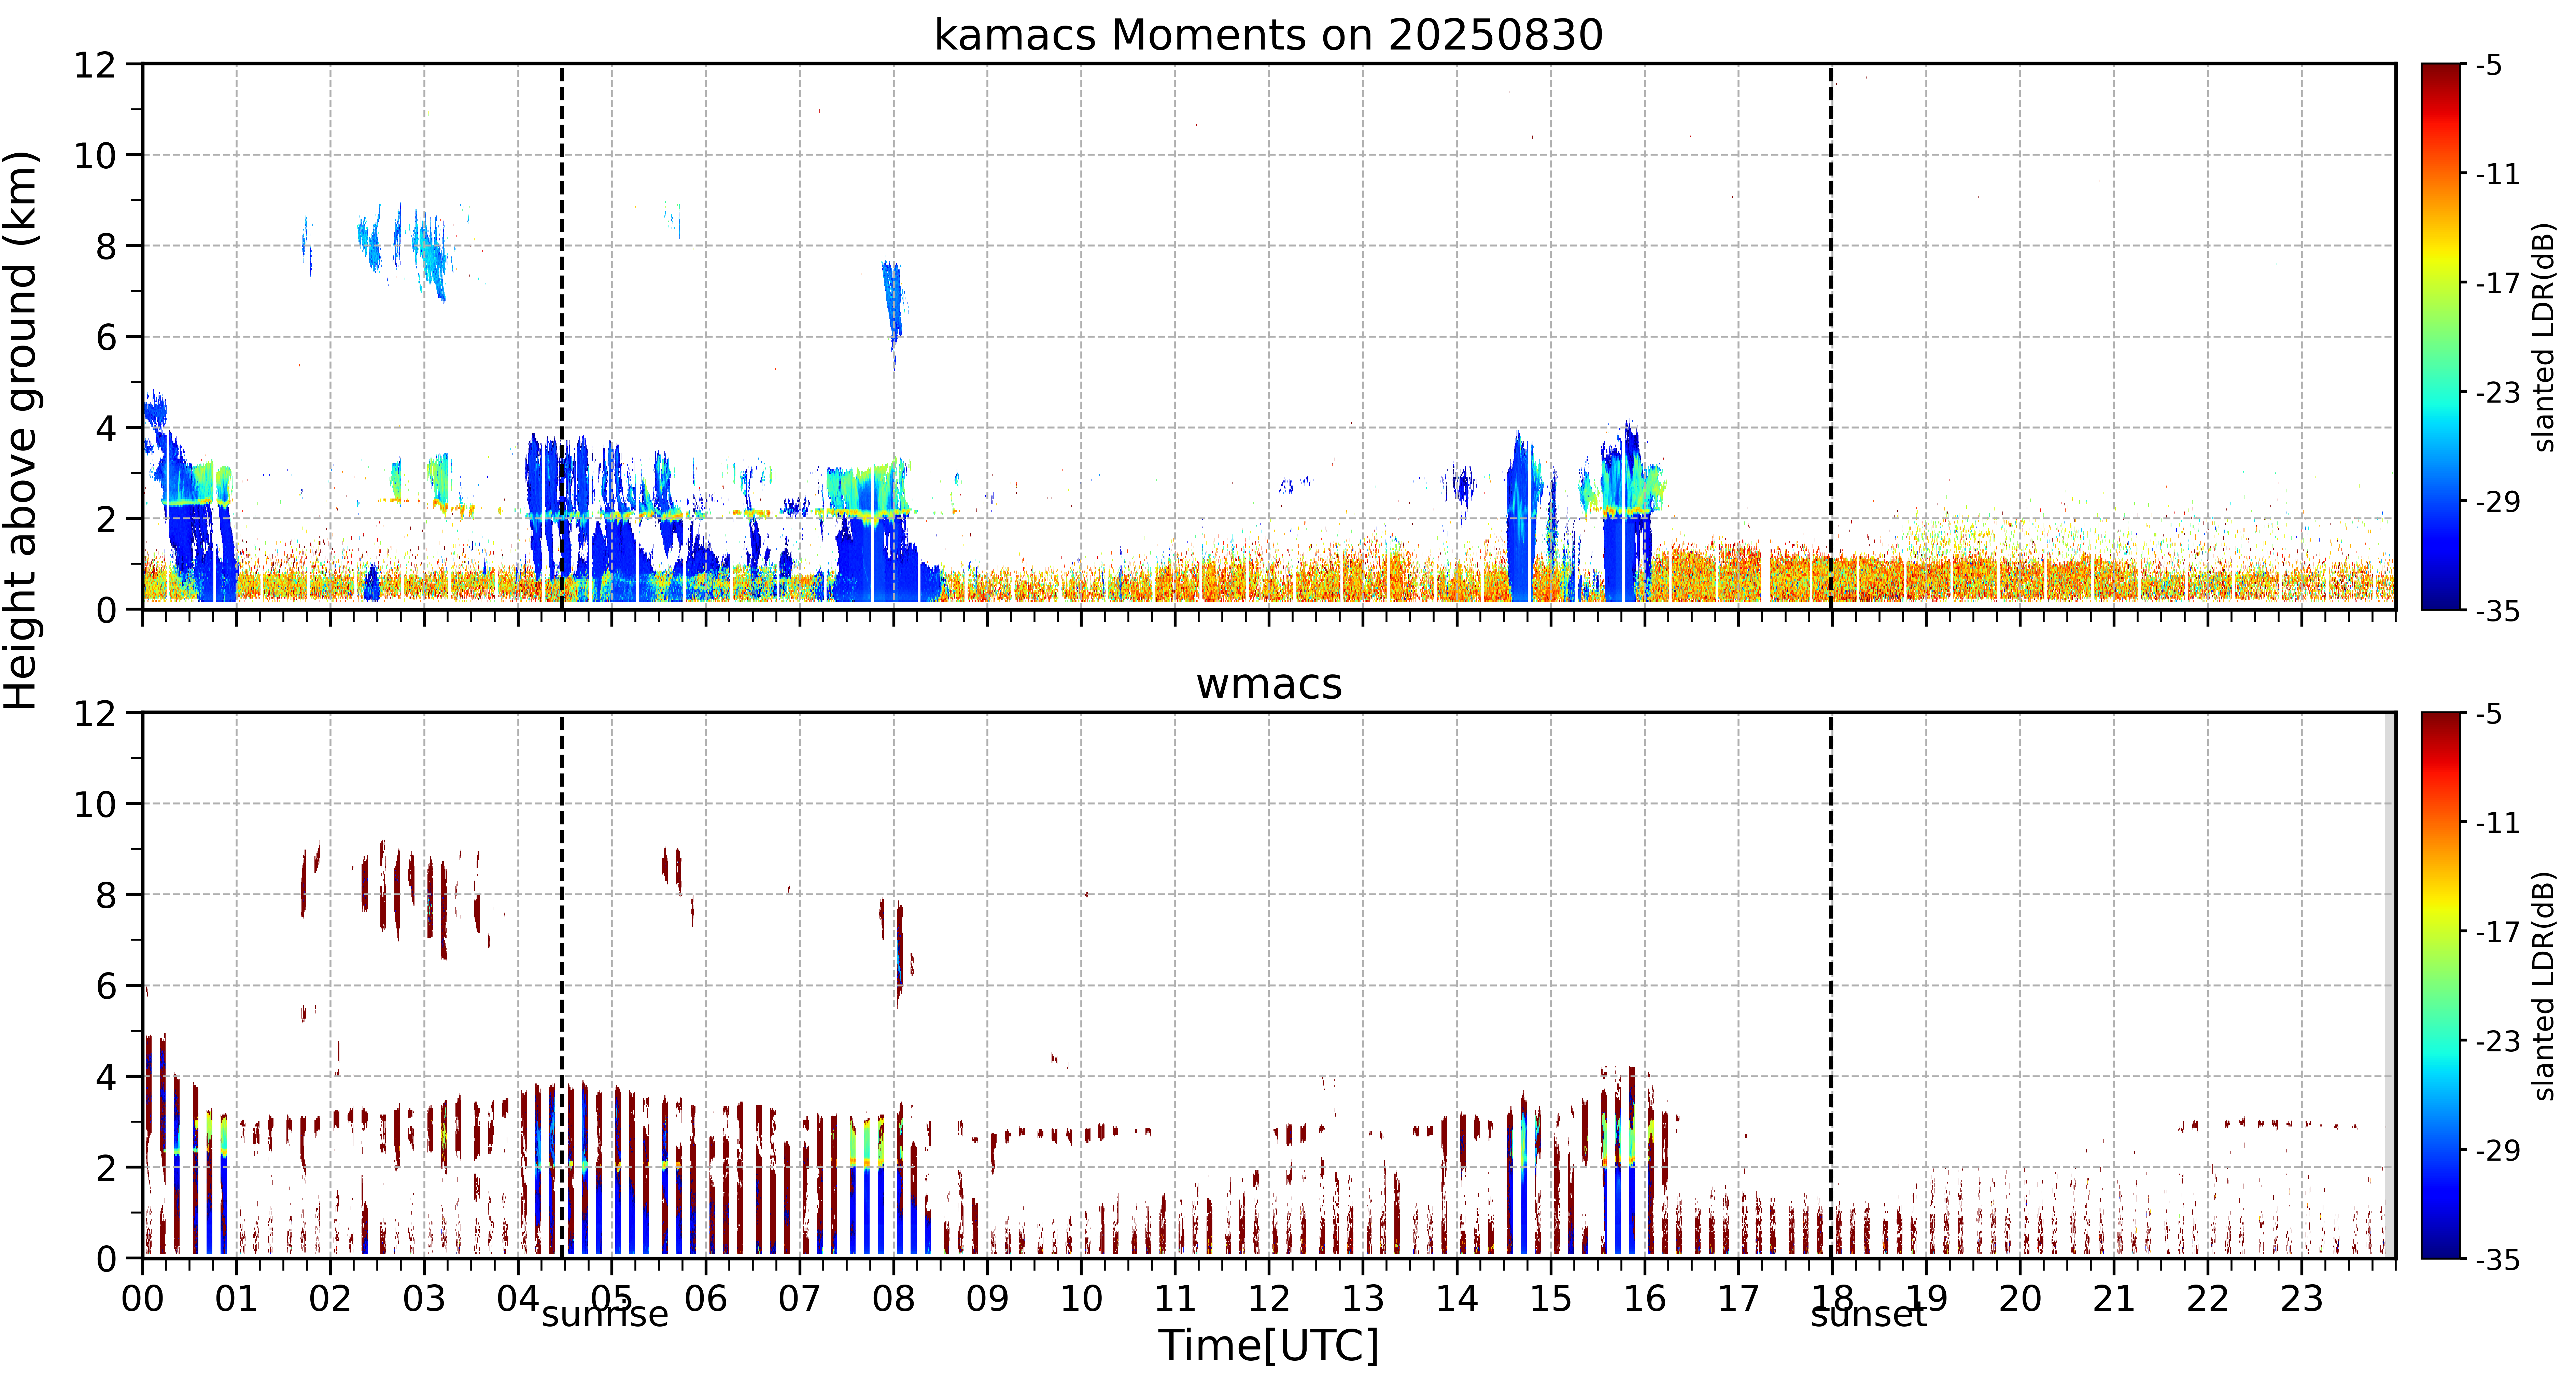
Task: Click the "07" hour label on time axis
Action: (x=800, y=1299)
